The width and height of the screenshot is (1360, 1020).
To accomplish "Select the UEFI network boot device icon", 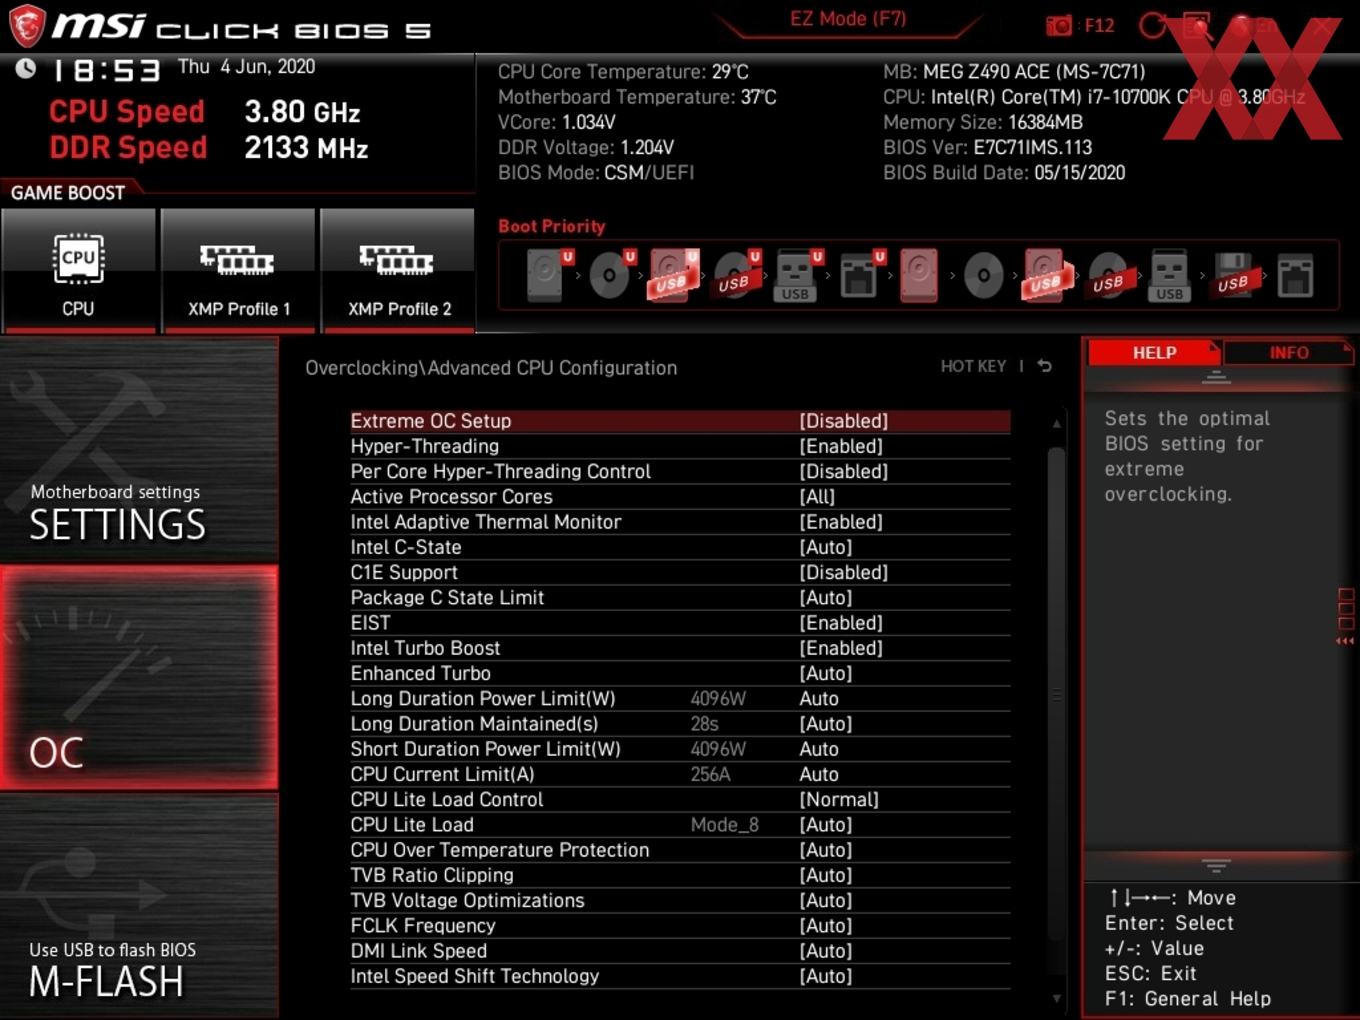I will tap(860, 275).
